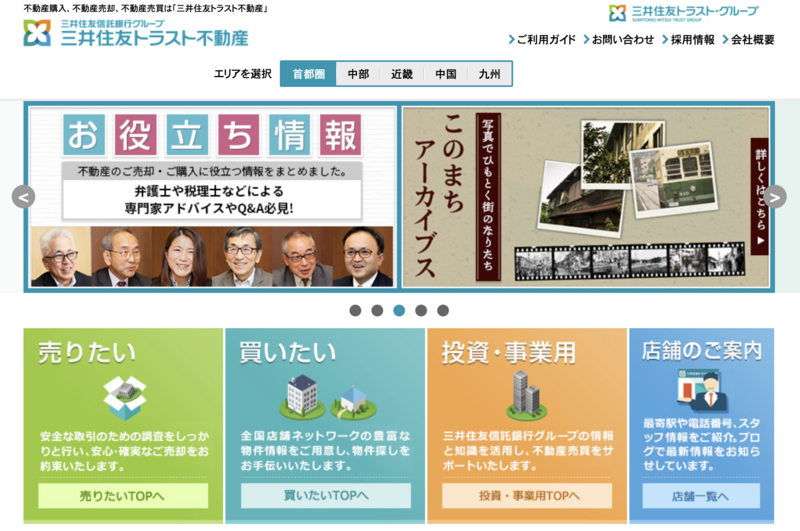Open ご利用ガイド link

pos(542,40)
